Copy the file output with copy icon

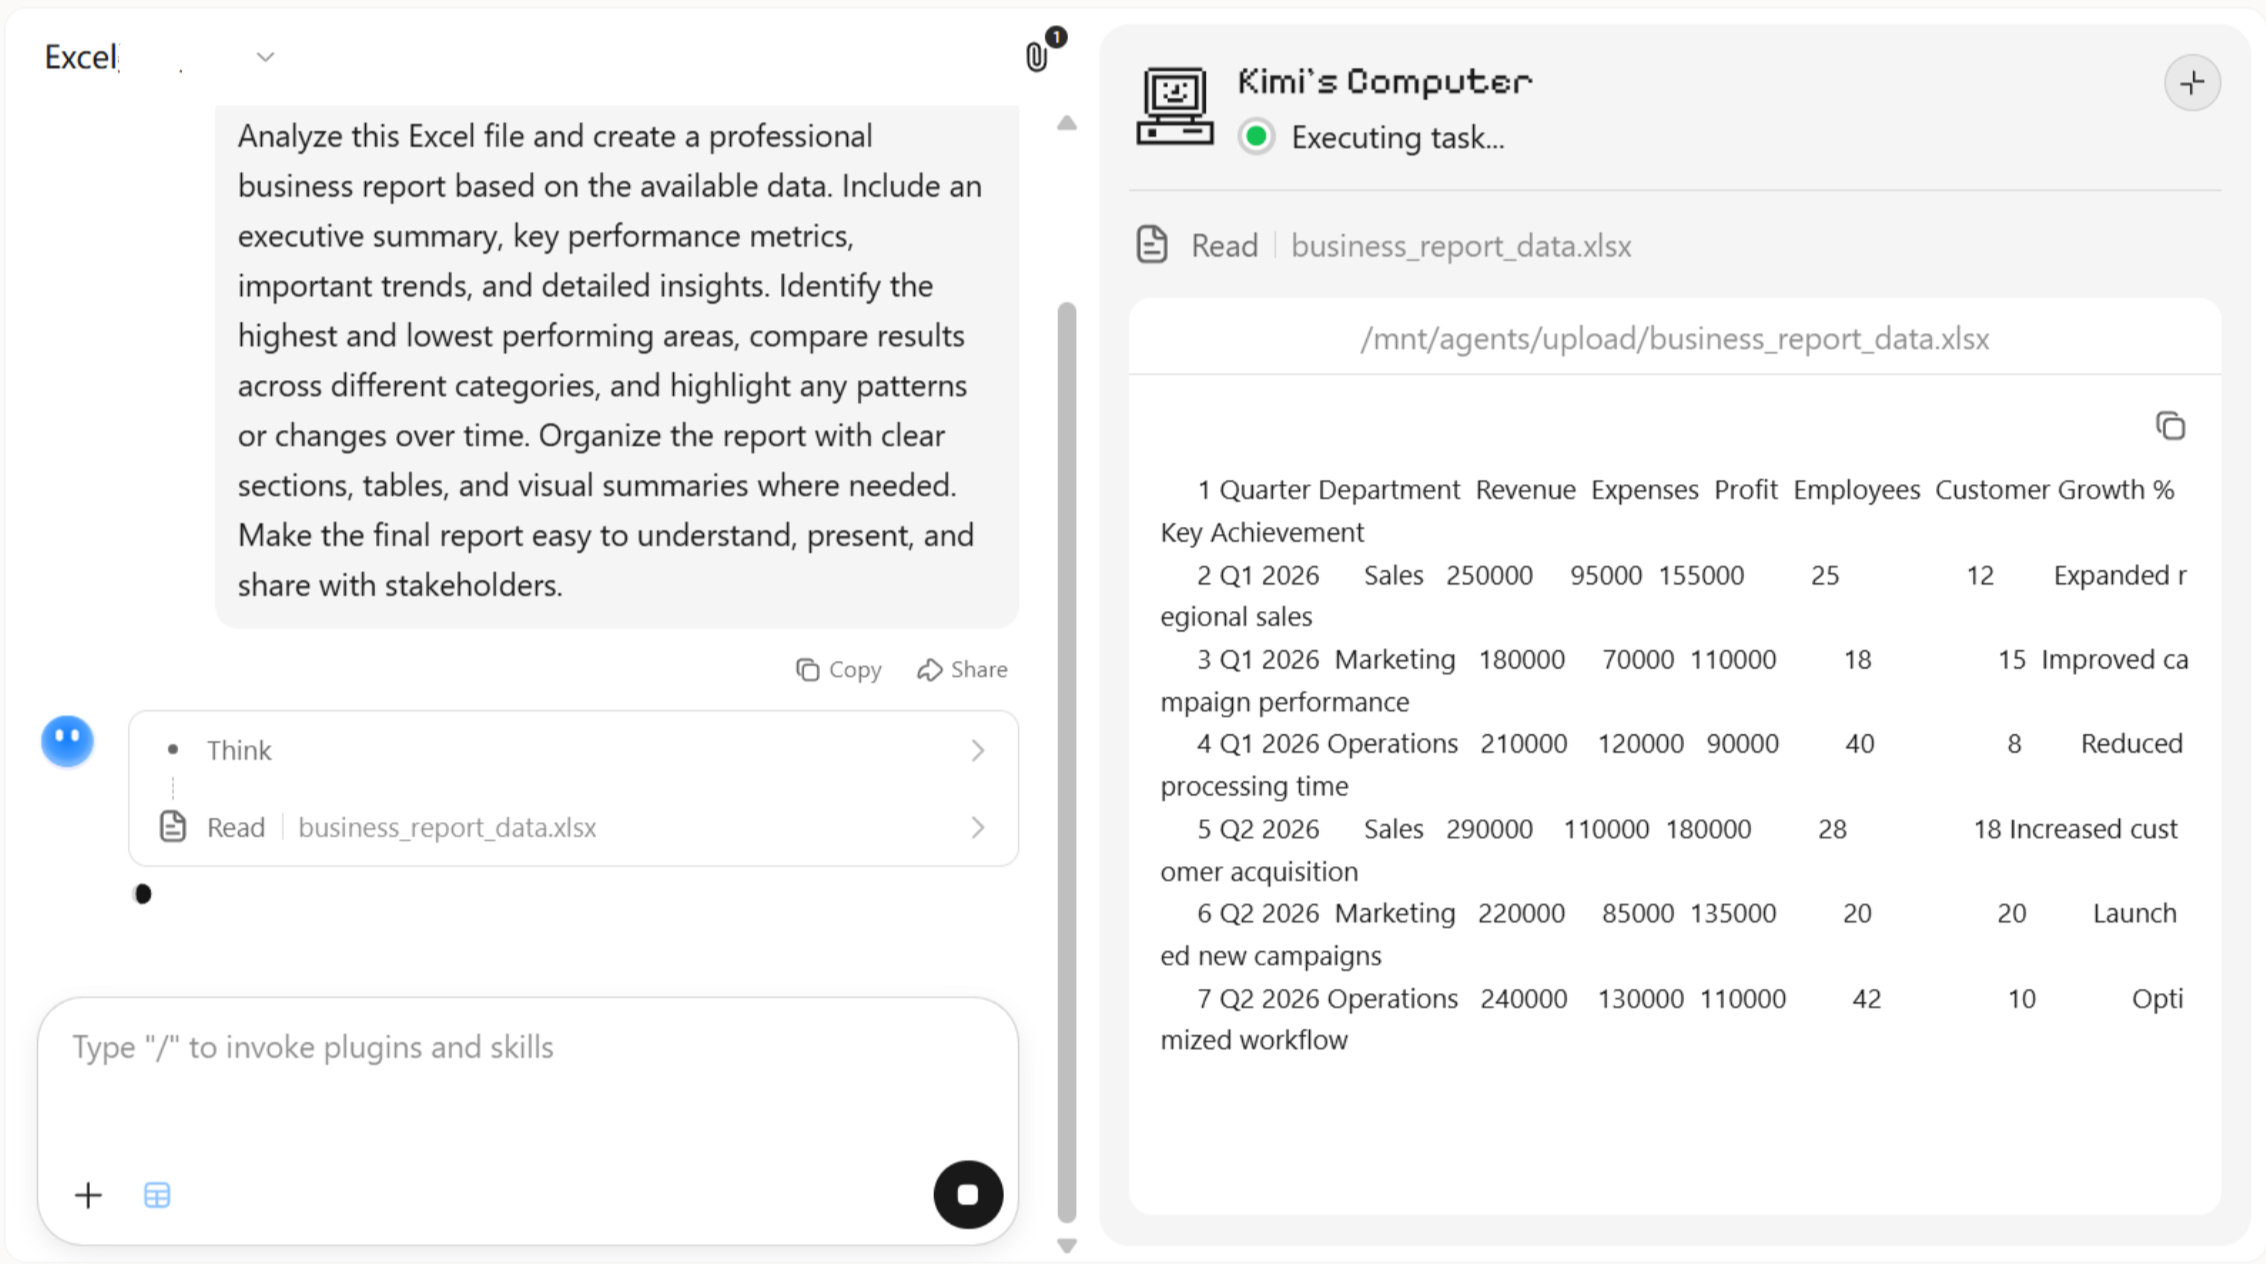[x=2170, y=426]
